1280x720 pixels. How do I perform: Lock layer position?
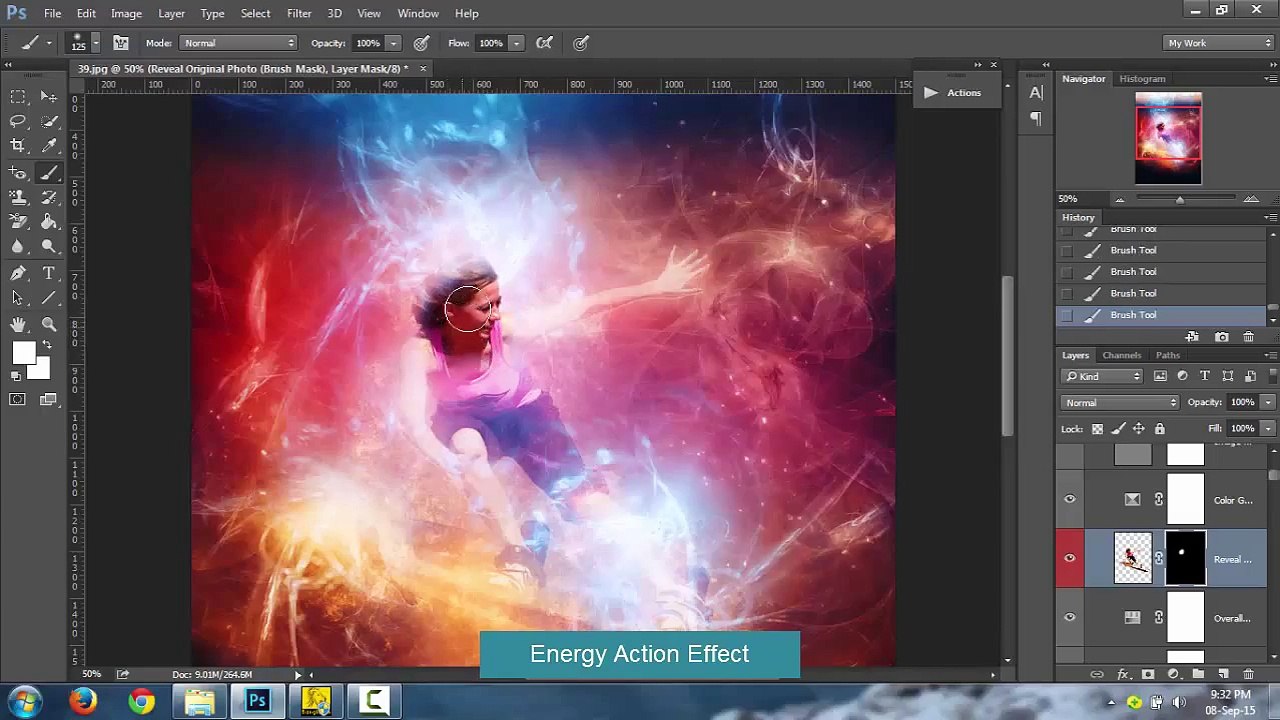[1139, 429]
